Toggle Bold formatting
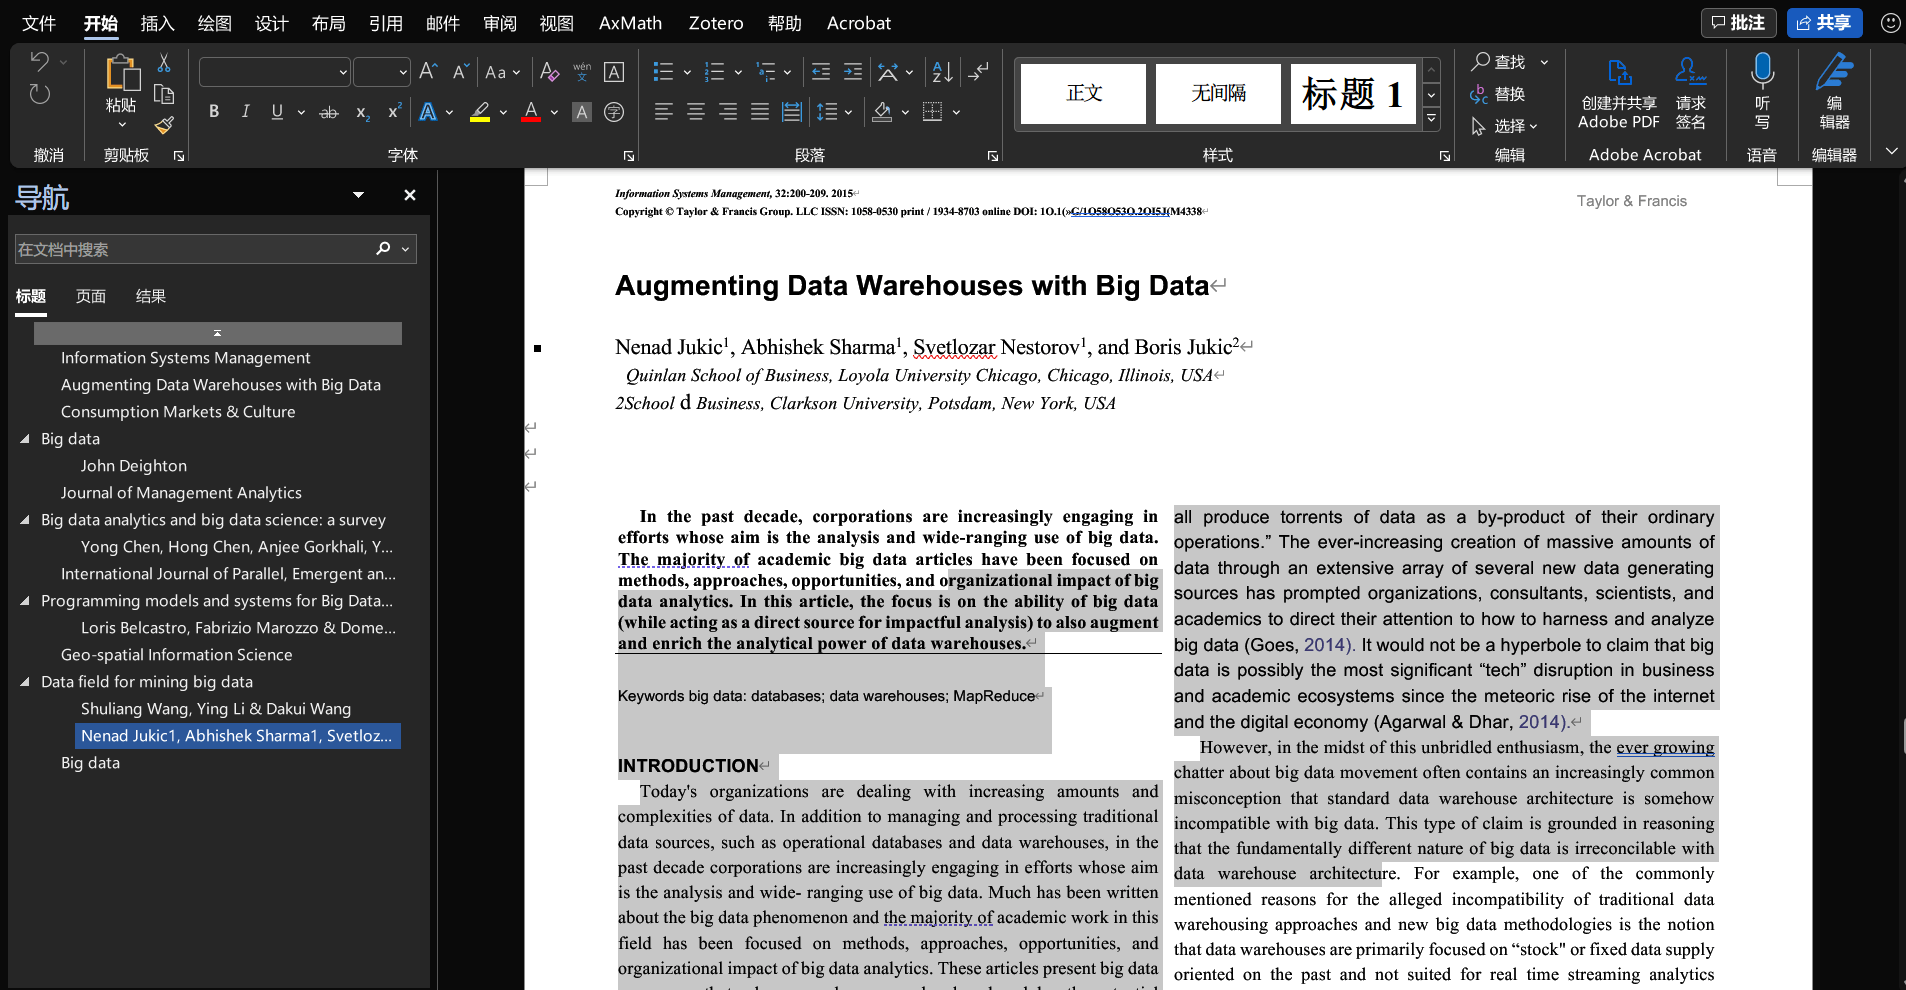This screenshot has width=1906, height=990. coord(213,112)
